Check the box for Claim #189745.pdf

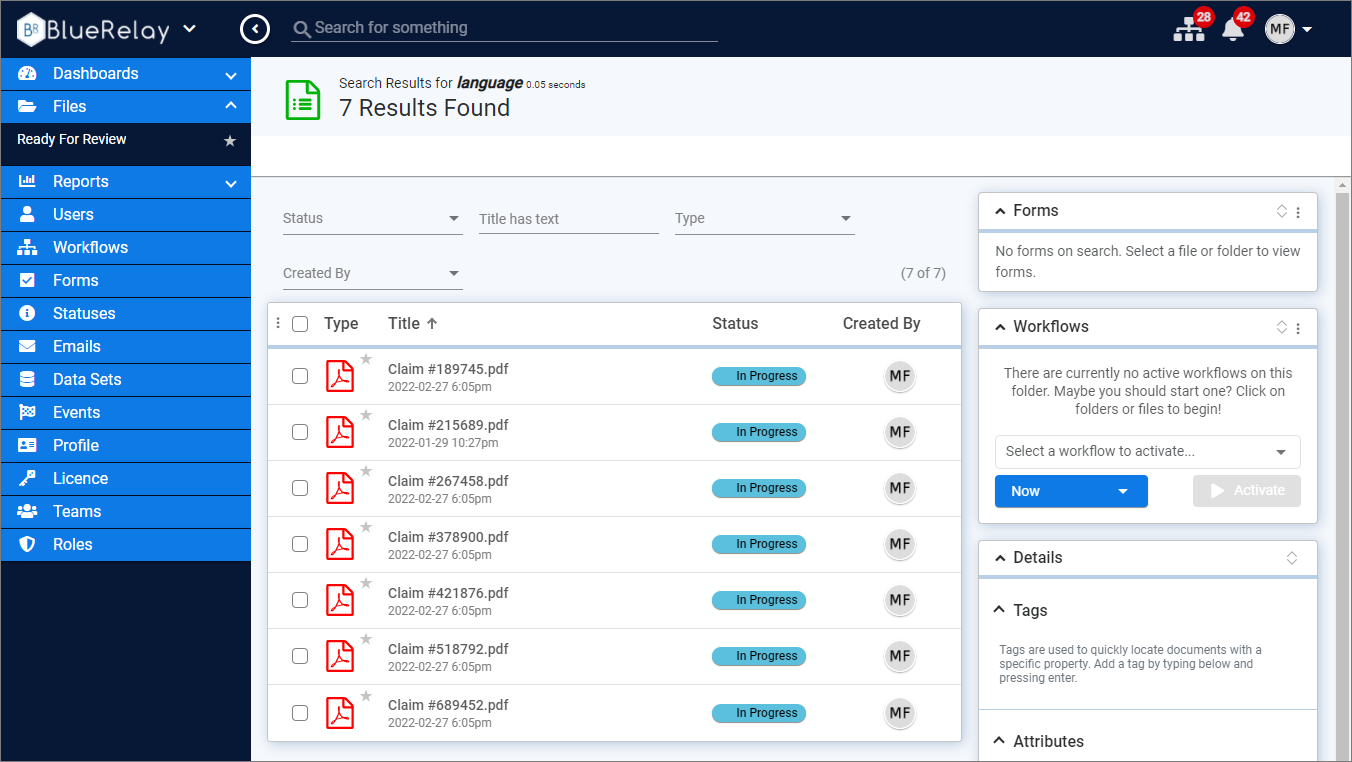300,376
